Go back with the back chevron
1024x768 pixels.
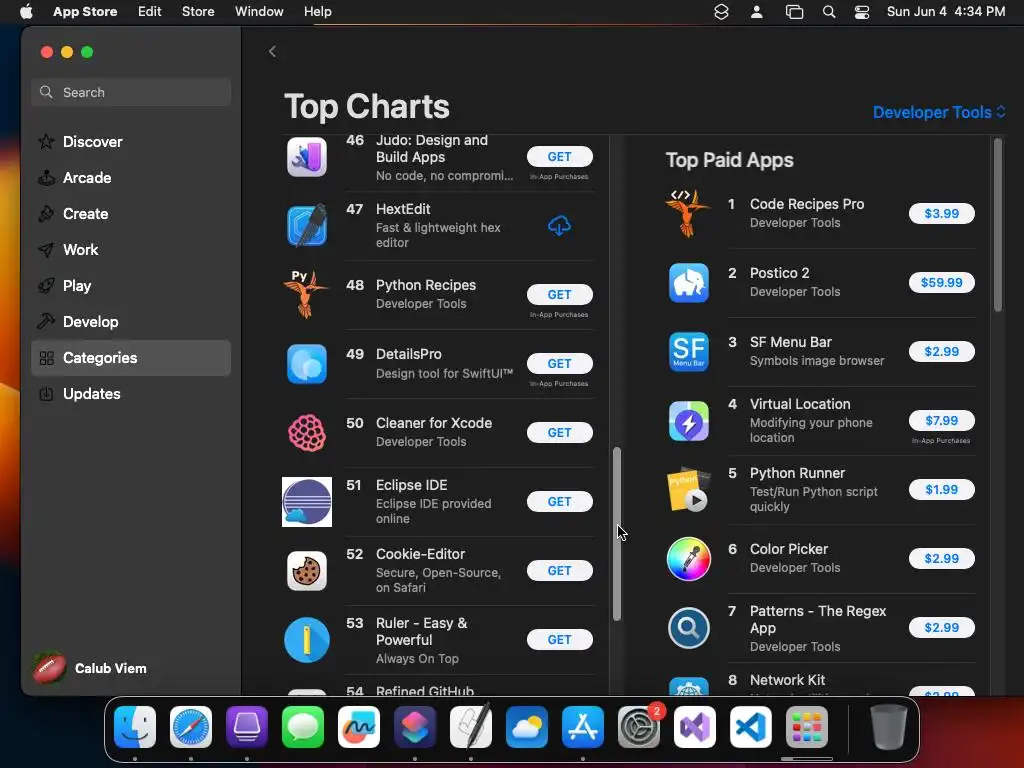click(x=272, y=52)
